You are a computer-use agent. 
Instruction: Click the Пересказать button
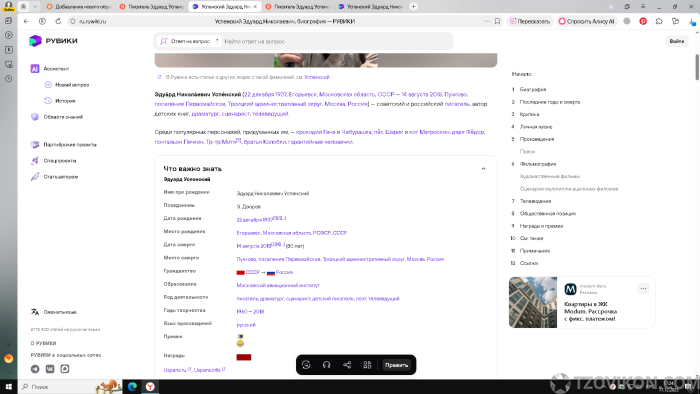(530, 21)
